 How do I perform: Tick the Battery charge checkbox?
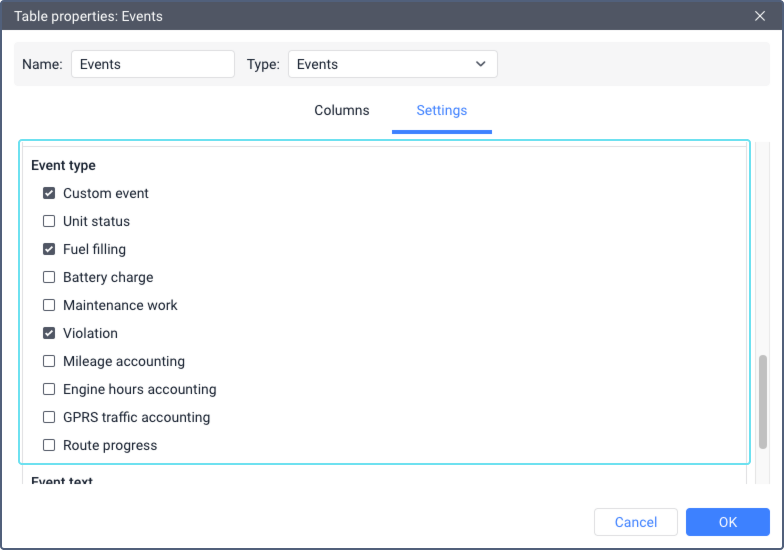tap(49, 277)
